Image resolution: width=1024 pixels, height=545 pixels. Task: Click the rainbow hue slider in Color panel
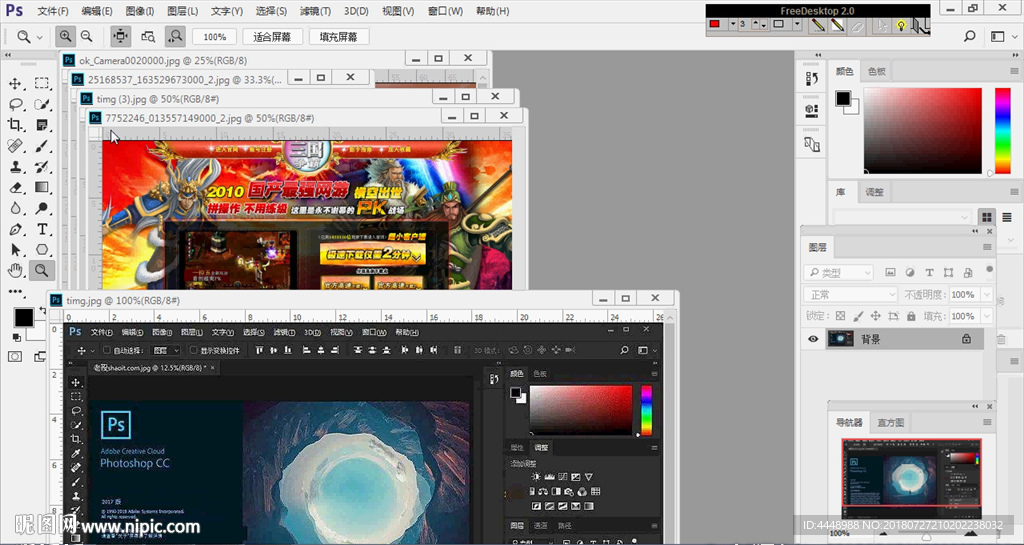pos(1002,131)
